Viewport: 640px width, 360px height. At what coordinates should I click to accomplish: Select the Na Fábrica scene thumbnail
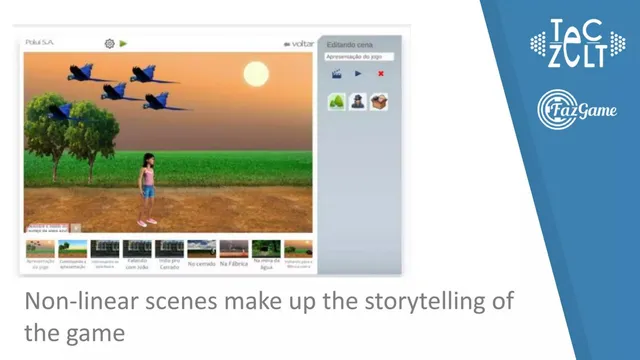234,249
